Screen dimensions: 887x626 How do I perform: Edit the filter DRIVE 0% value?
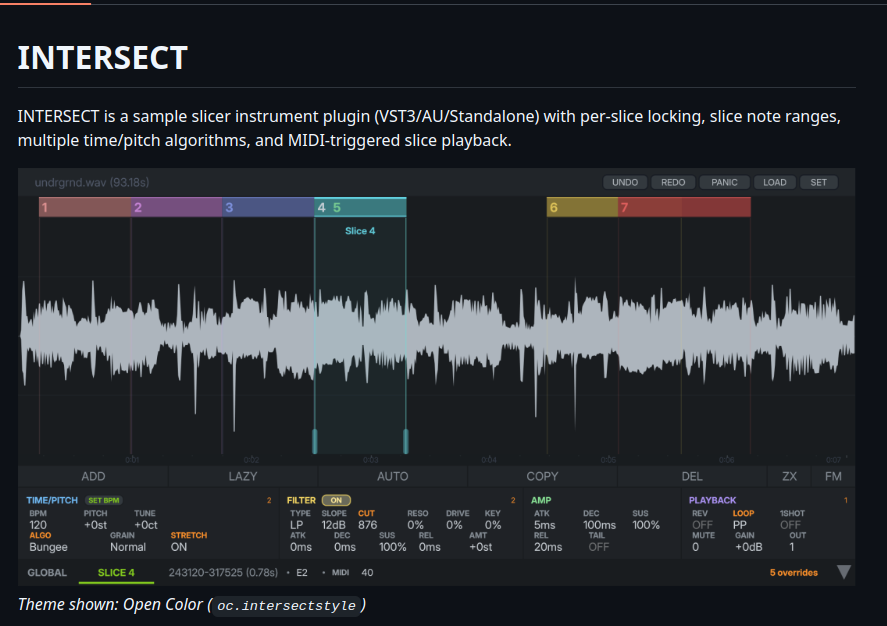point(454,525)
